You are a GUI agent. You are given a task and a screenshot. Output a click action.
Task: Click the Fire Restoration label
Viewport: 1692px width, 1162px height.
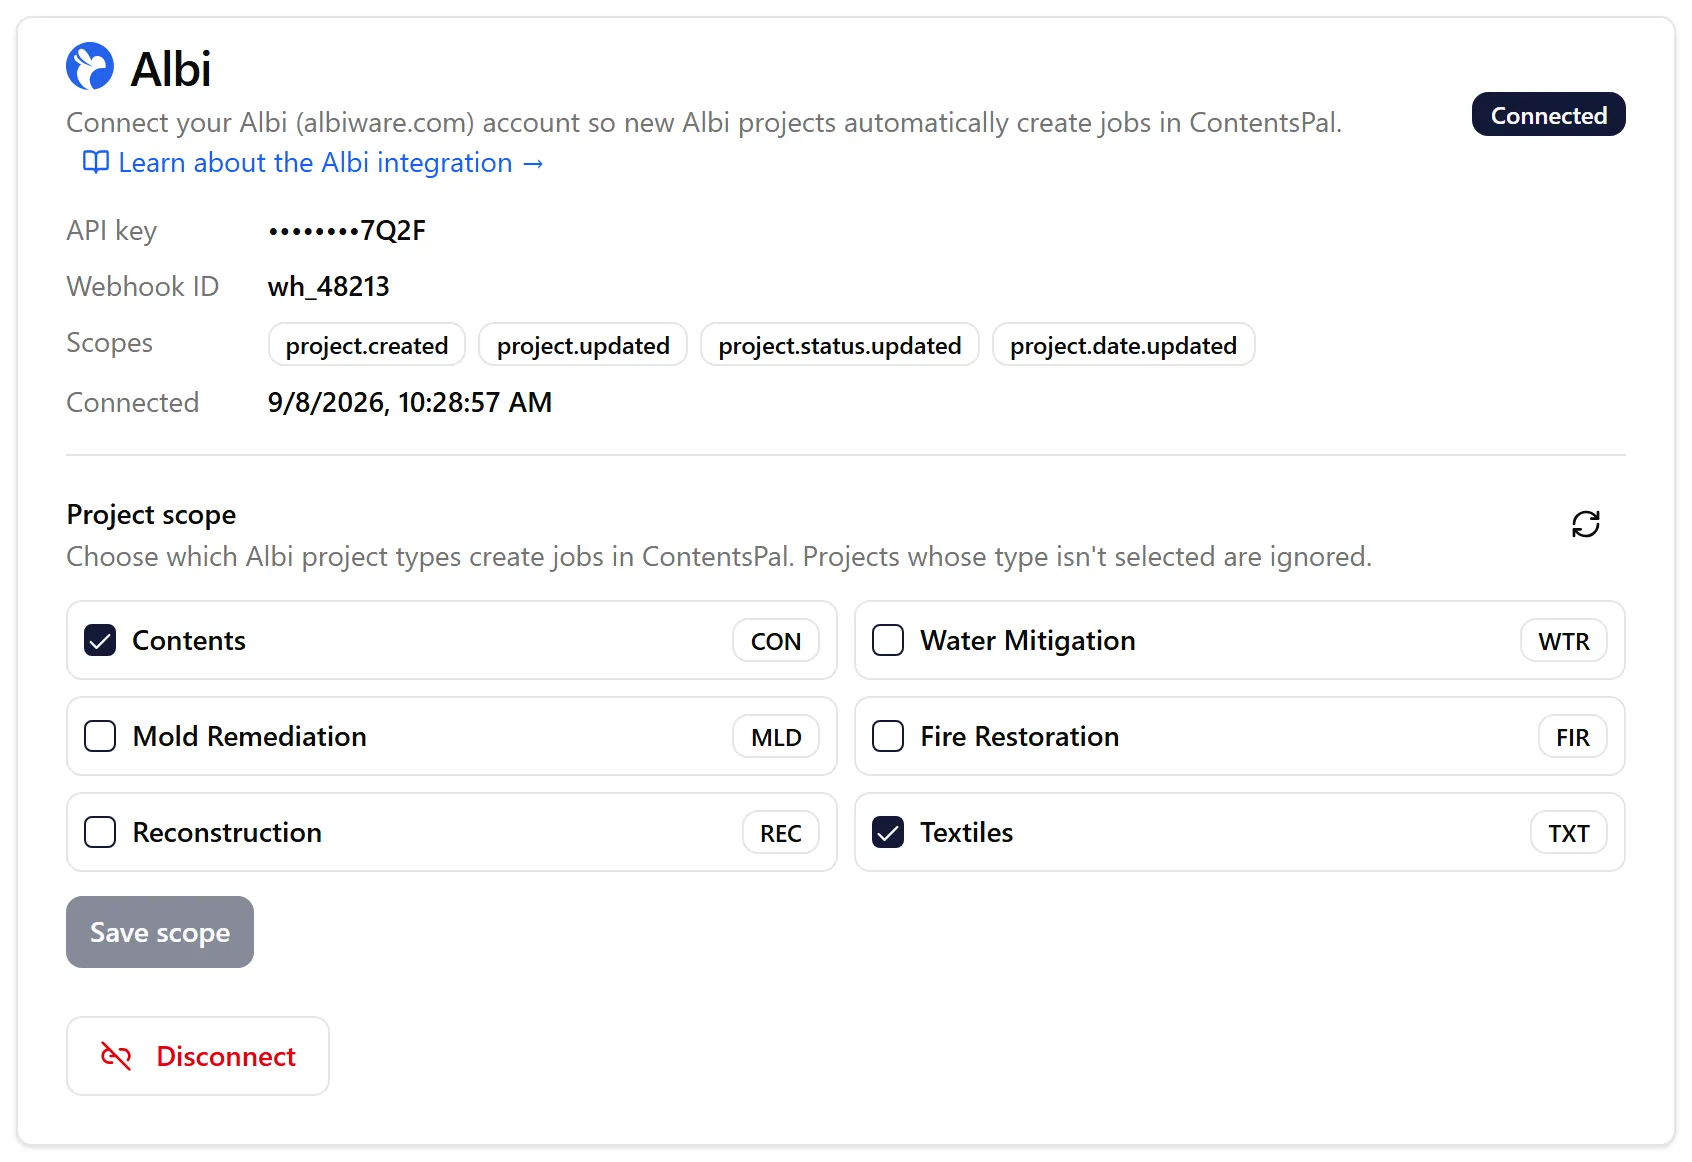(x=1020, y=736)
